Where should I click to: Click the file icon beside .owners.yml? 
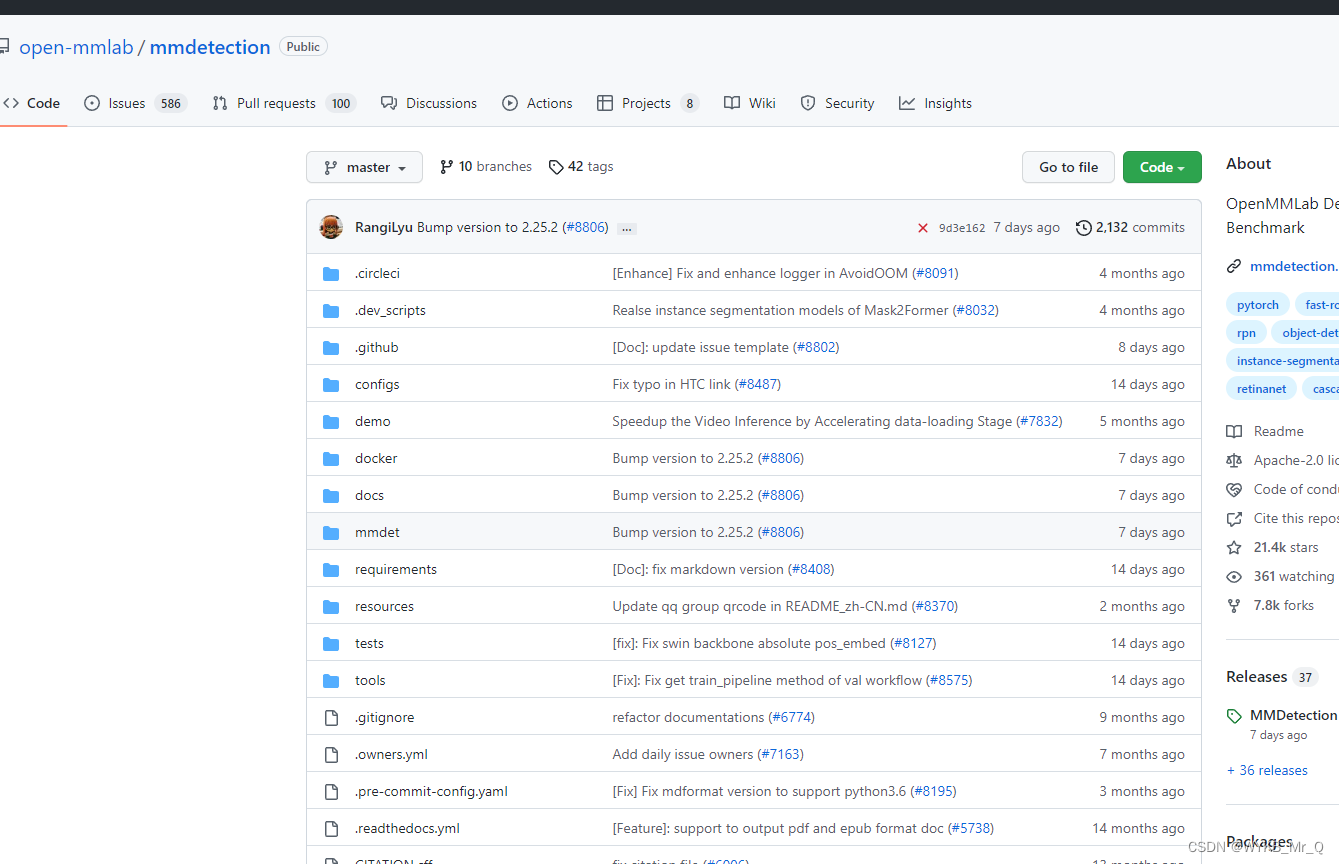[x=331, y=754]
